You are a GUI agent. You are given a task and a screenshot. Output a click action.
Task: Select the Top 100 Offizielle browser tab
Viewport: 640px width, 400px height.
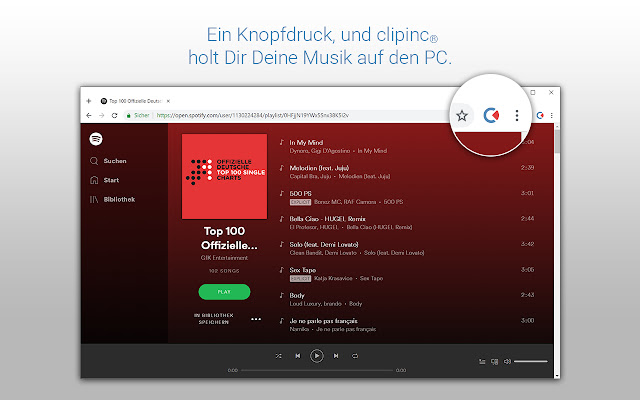pos(135,101)
